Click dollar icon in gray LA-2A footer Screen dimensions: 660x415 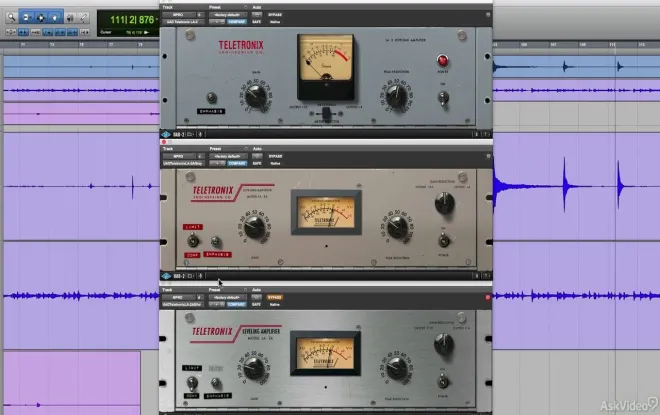[x=476, y=276]
